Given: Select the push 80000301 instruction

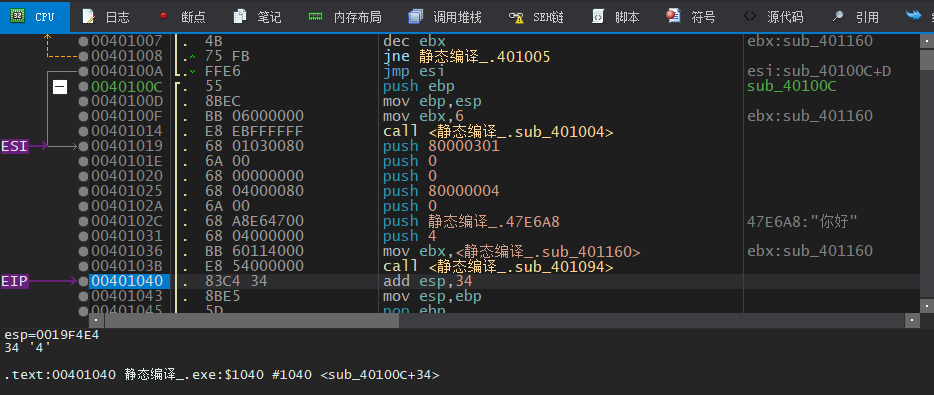Looking at the screenshot, I should pos(441,146).
